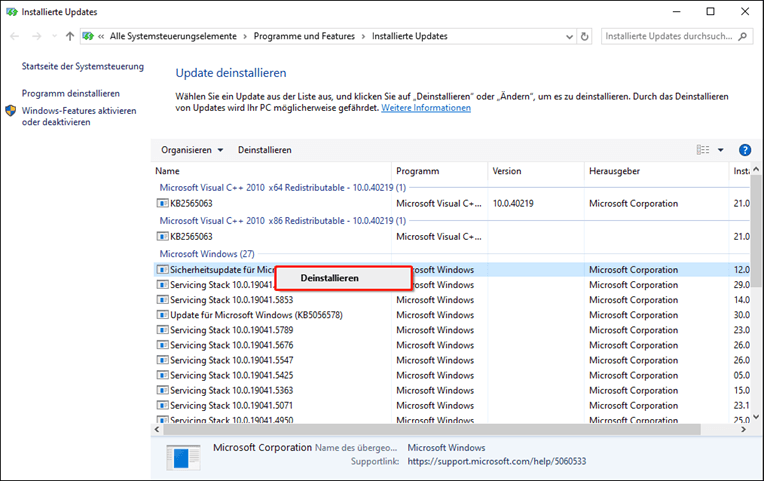The width and height of the screenshot is (764, 481).
Task: Click the search magnifier icon
Action: 743,36
